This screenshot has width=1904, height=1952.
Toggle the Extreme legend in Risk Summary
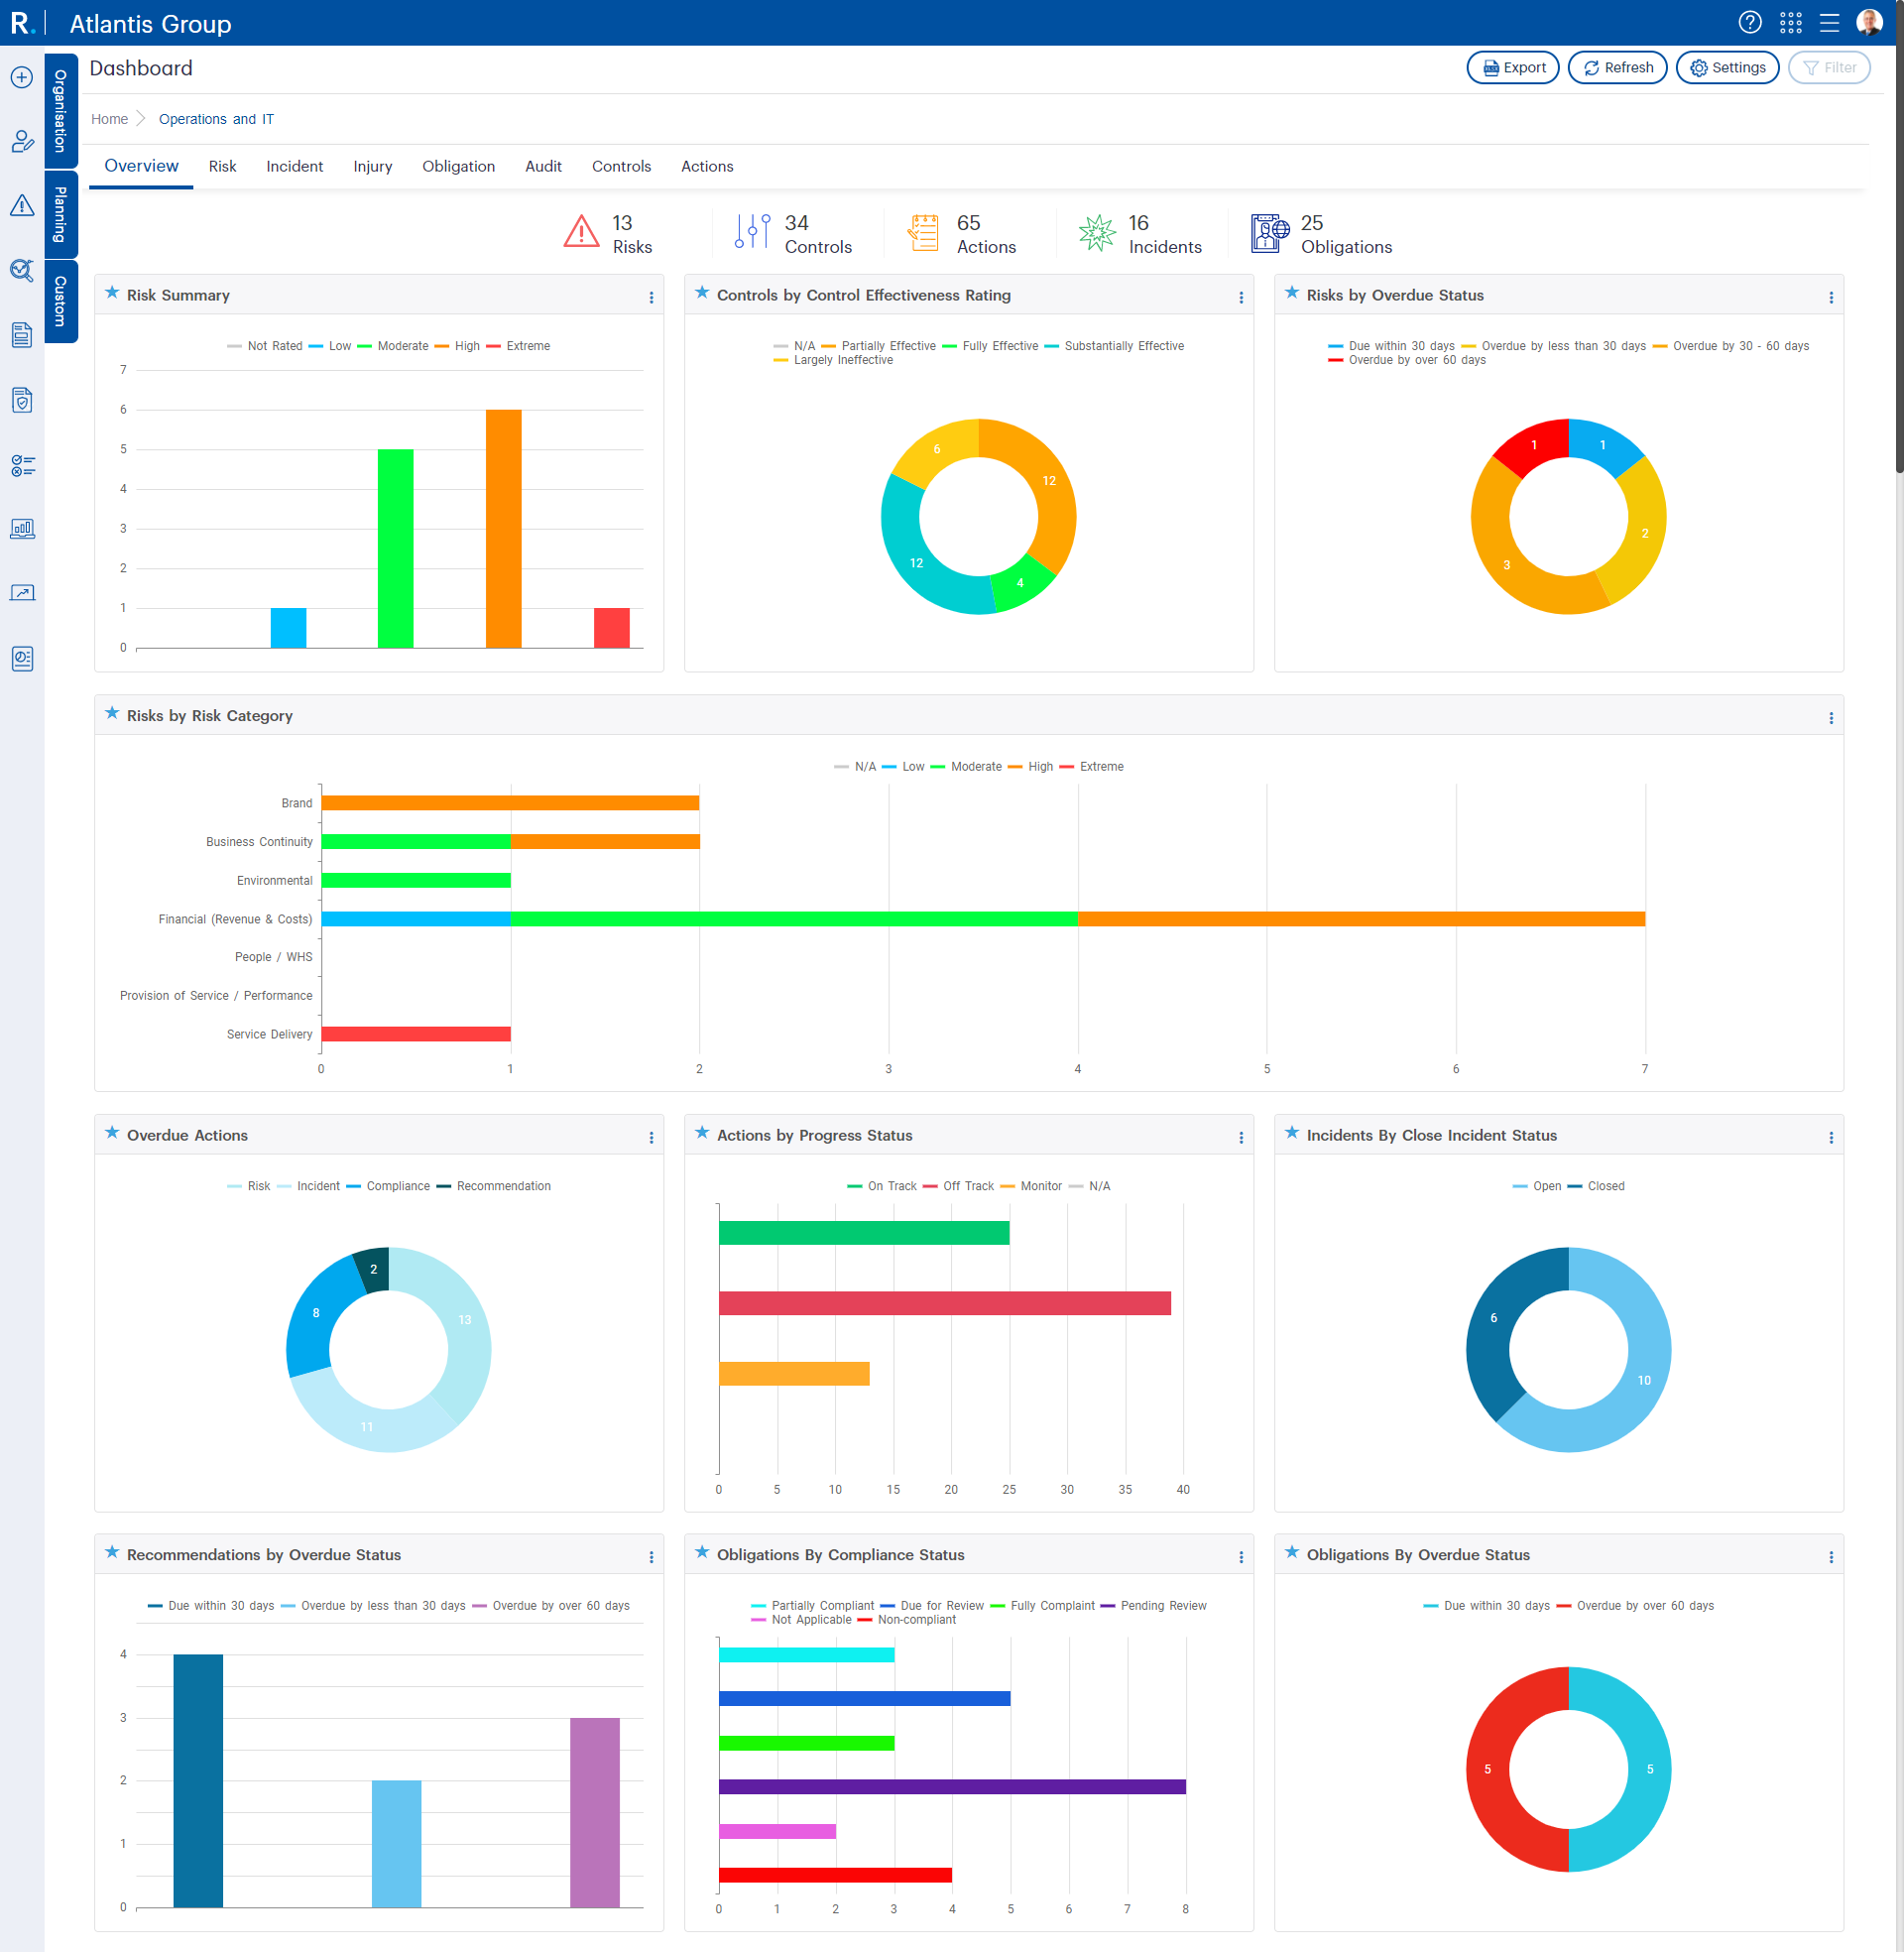point(527,346)
